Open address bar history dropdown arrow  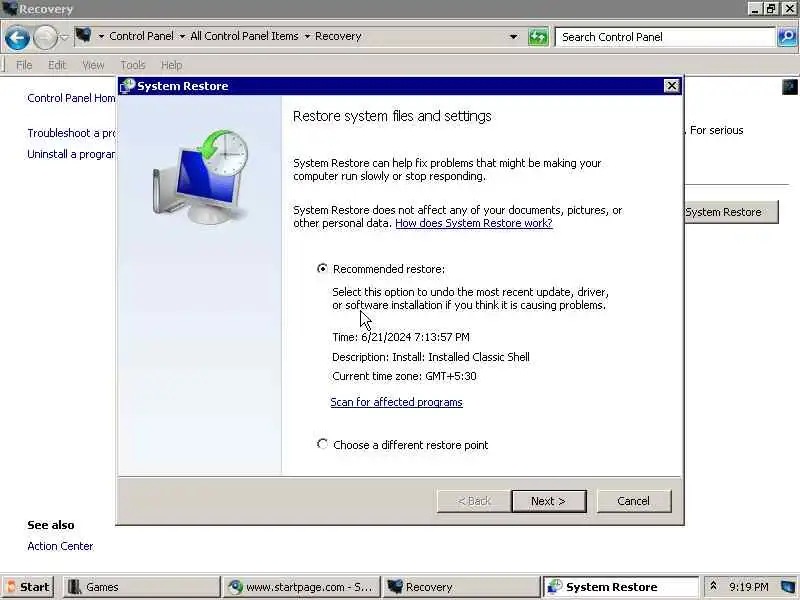click(513, 37)
